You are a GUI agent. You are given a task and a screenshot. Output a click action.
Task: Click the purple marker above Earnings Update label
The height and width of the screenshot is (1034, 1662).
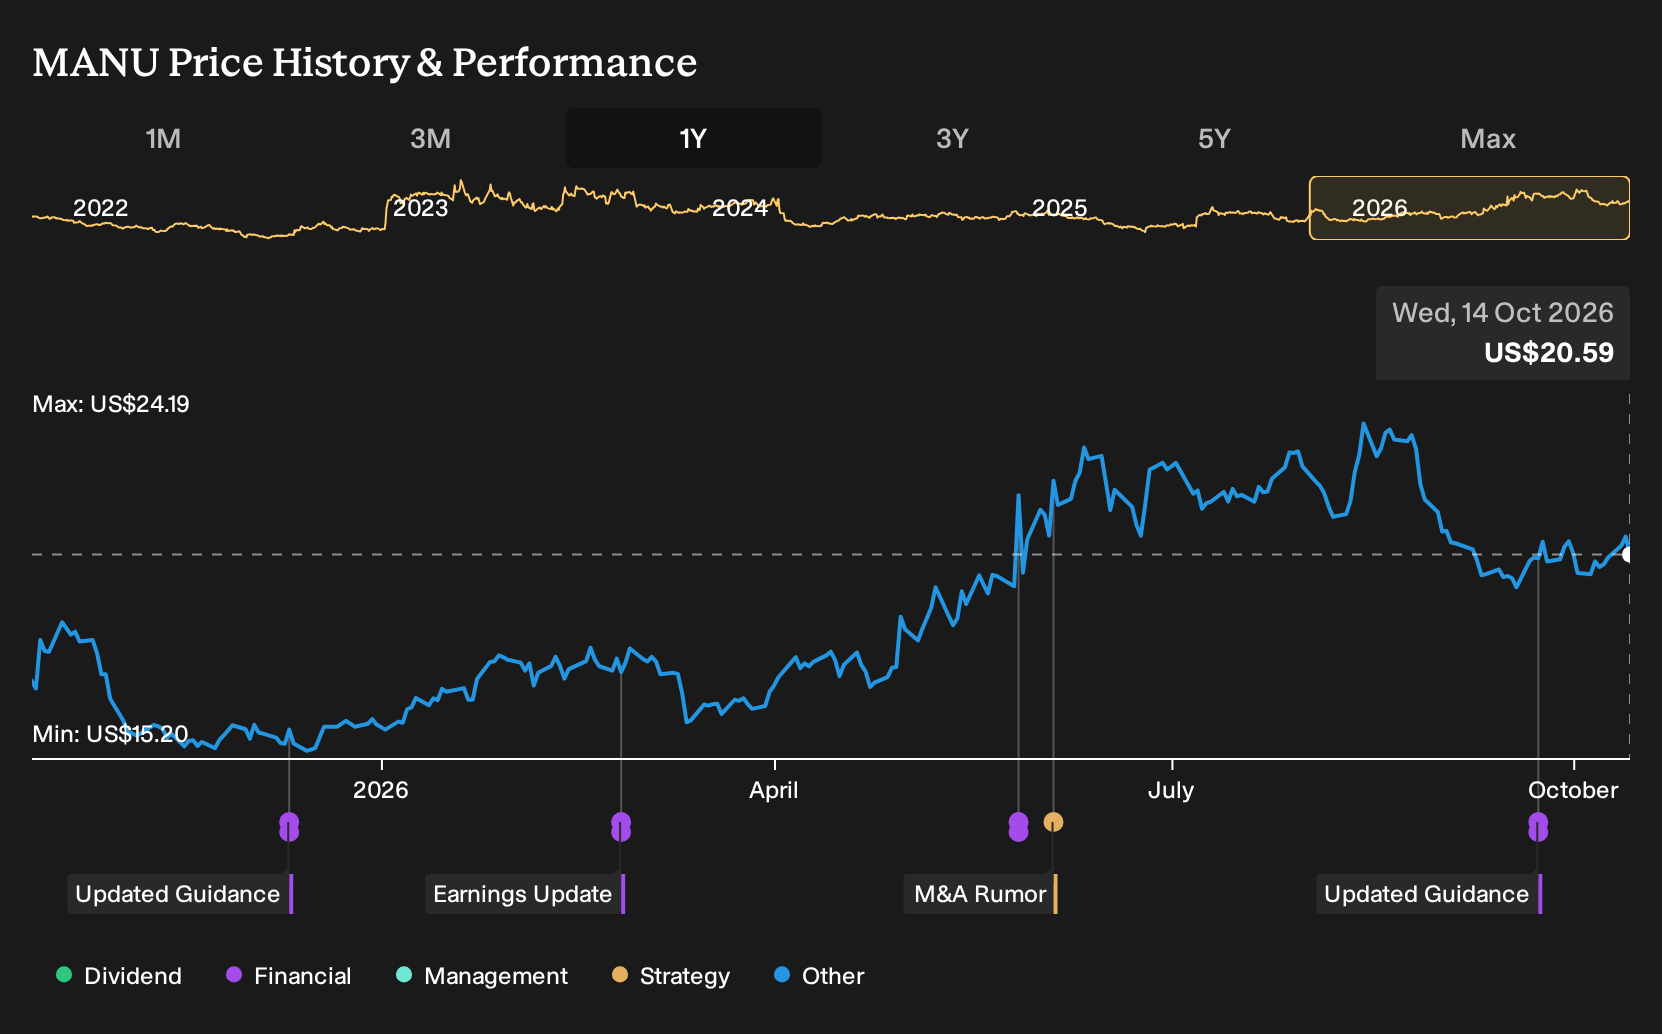coord(621,827)
